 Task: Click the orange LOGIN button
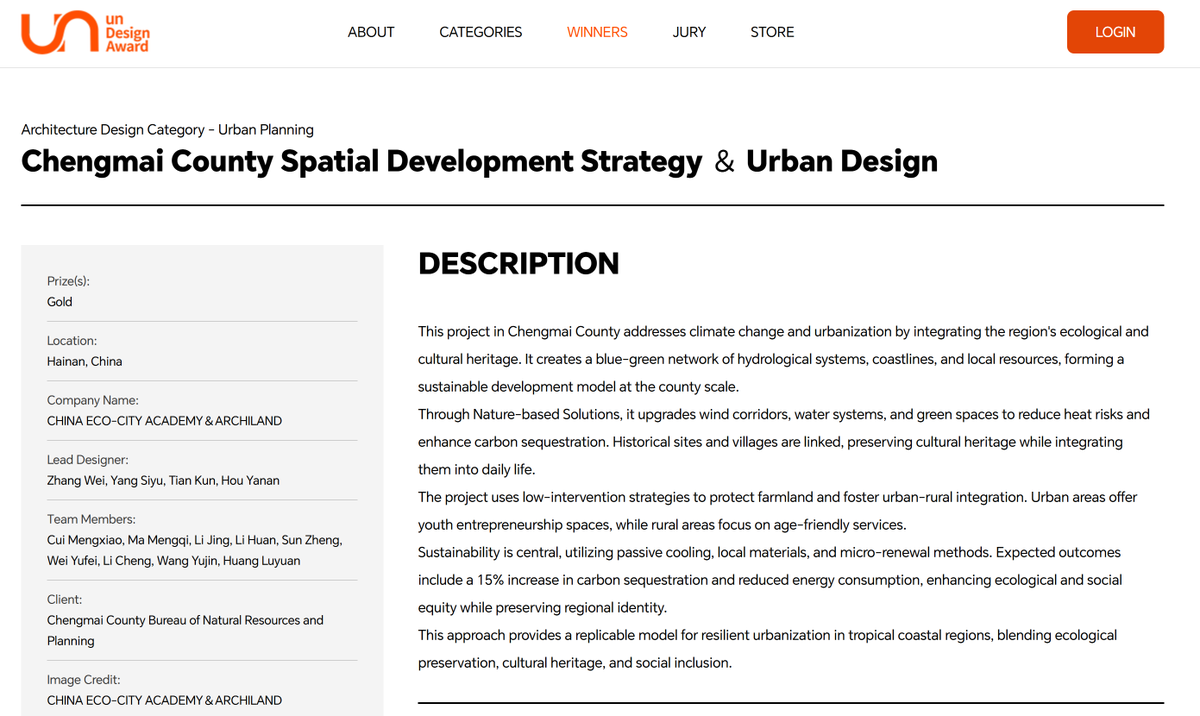pyautogui.click(x=1115, y=32)
